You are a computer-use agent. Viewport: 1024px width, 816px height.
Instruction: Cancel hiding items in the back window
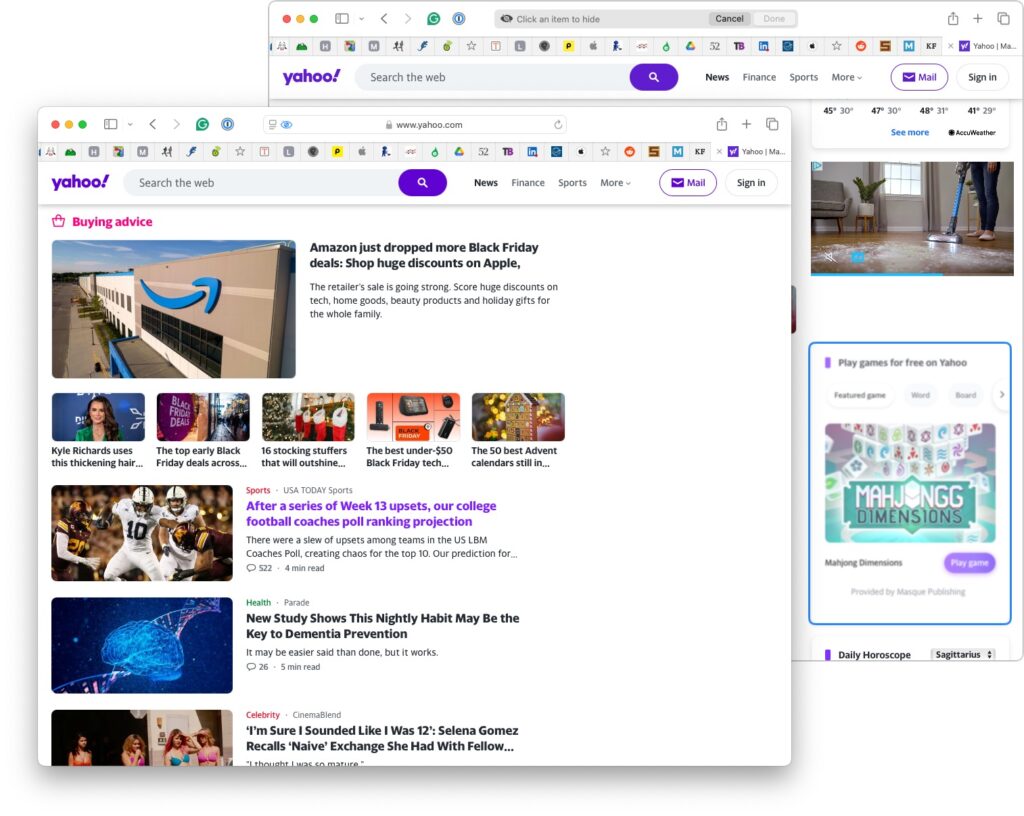(x=729, y=19)
